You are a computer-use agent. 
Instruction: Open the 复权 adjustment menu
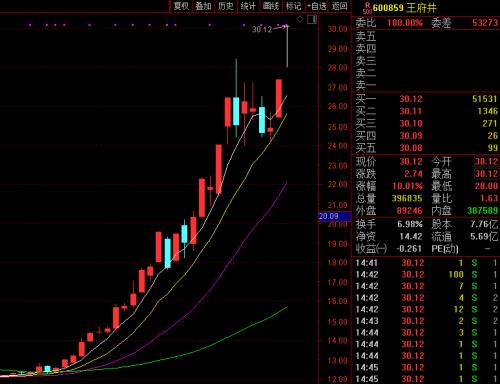pos(181,6)
